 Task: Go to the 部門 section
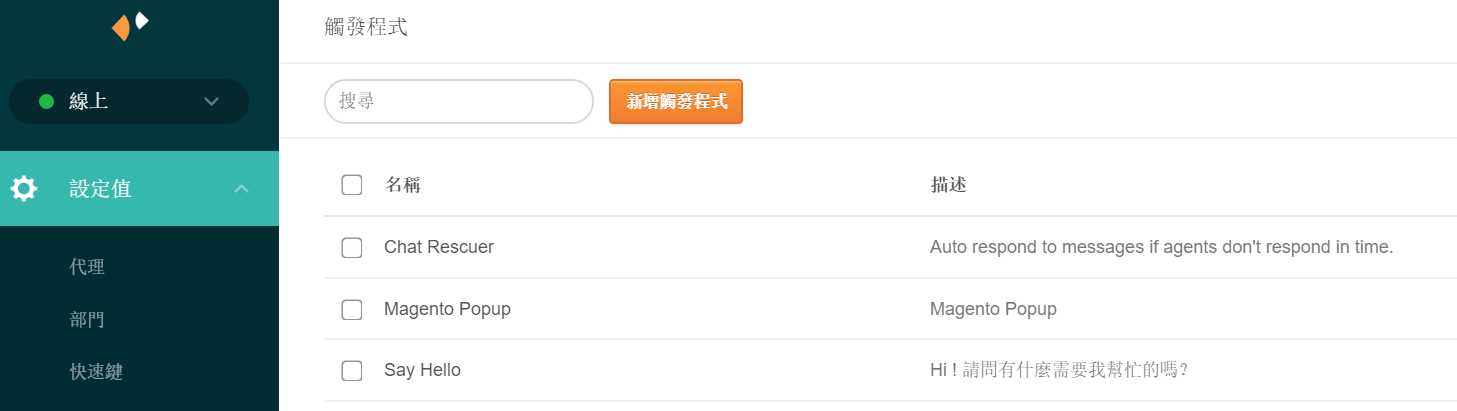[87, 320]
